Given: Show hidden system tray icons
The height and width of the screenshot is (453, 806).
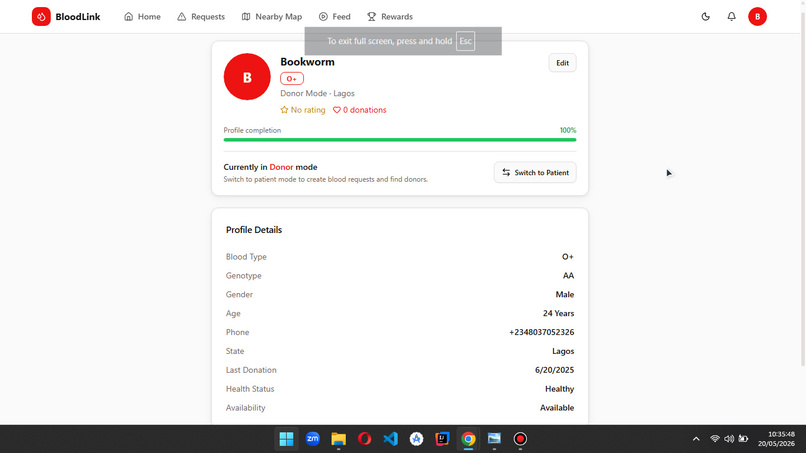Looking at the screenshot, I should (696, 439).
